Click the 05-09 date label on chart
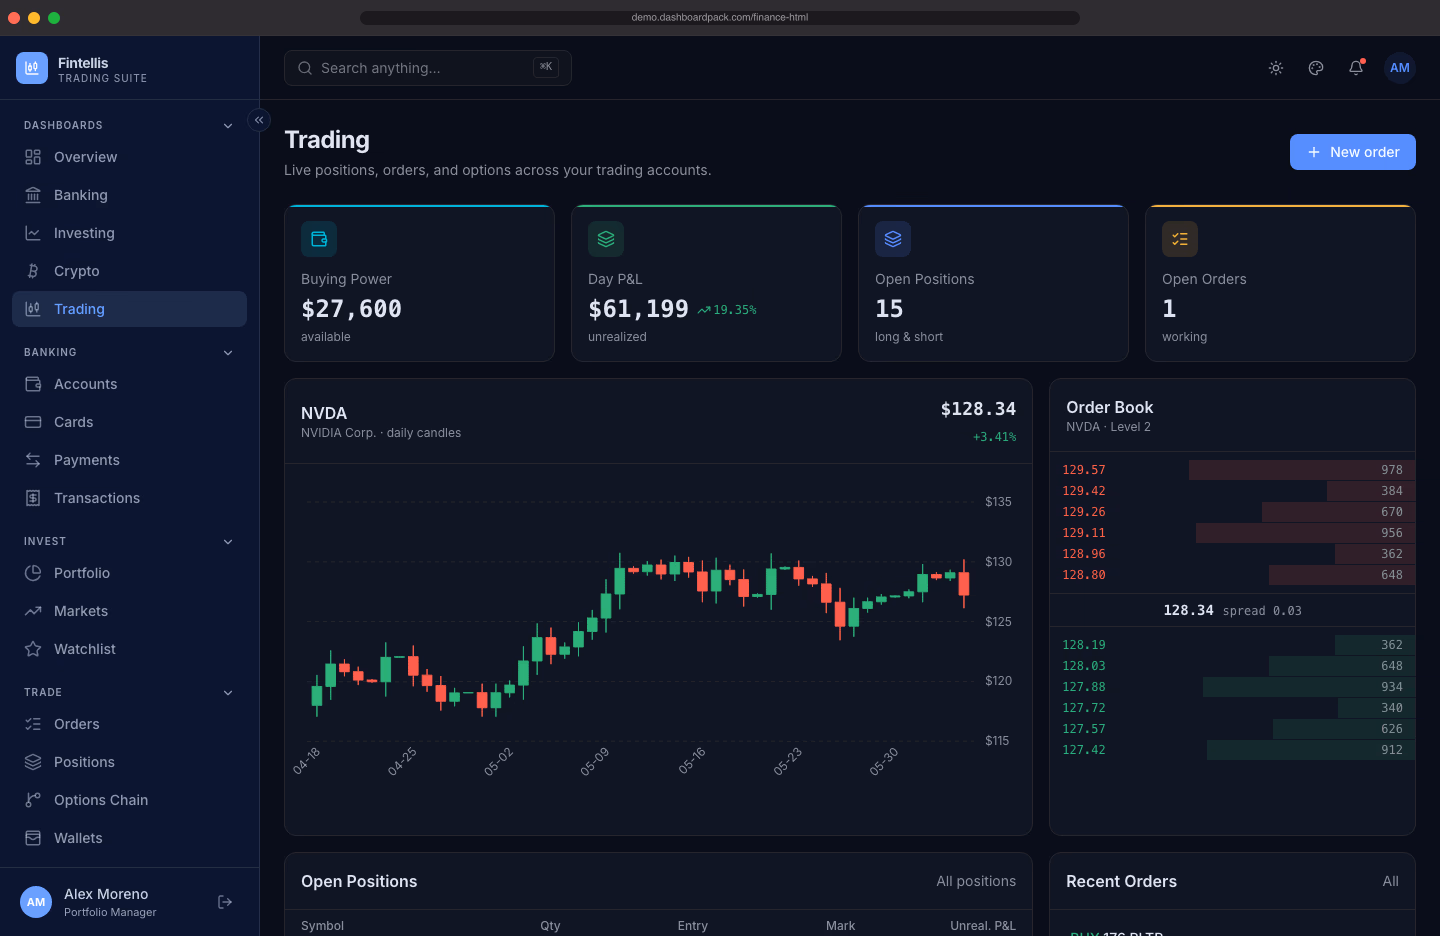1440x936 pixels. click(594, 762)
